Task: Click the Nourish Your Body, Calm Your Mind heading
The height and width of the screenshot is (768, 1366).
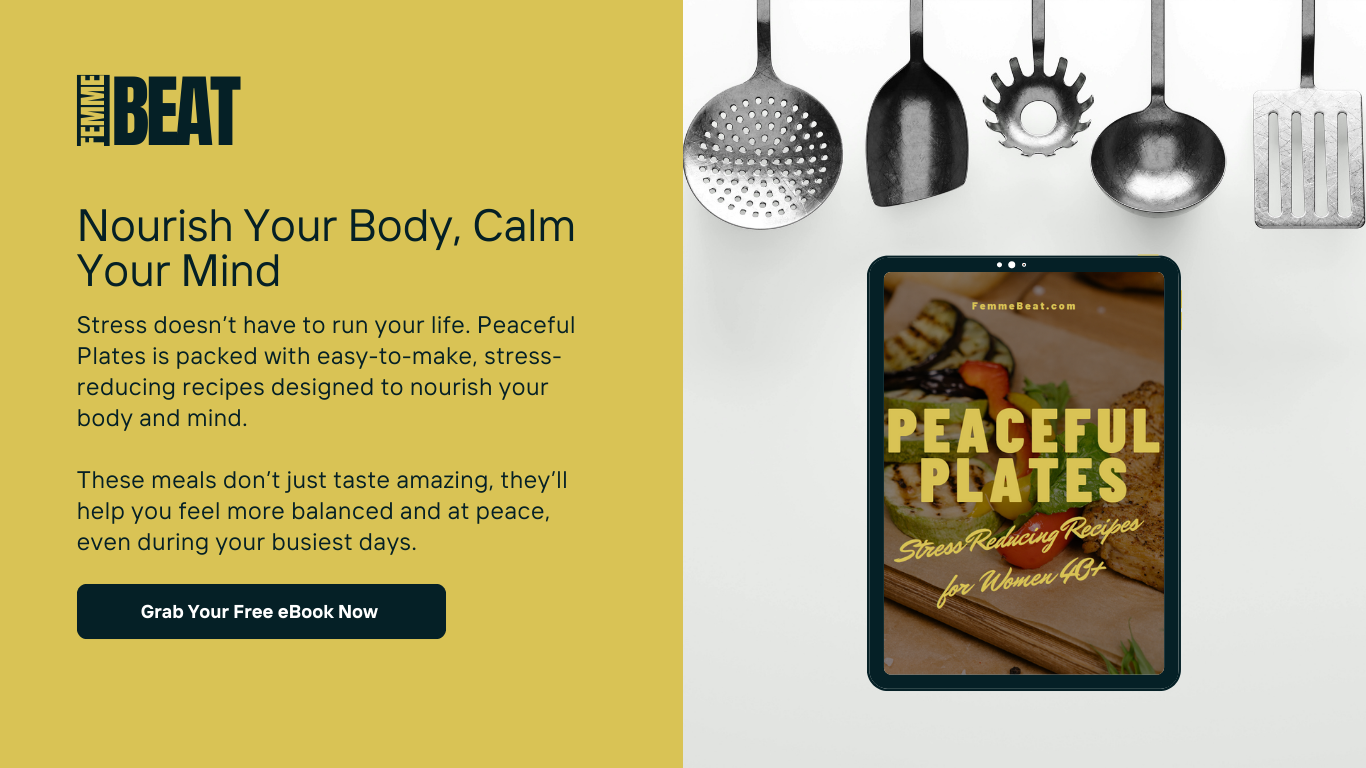Action: click(326, 248)
